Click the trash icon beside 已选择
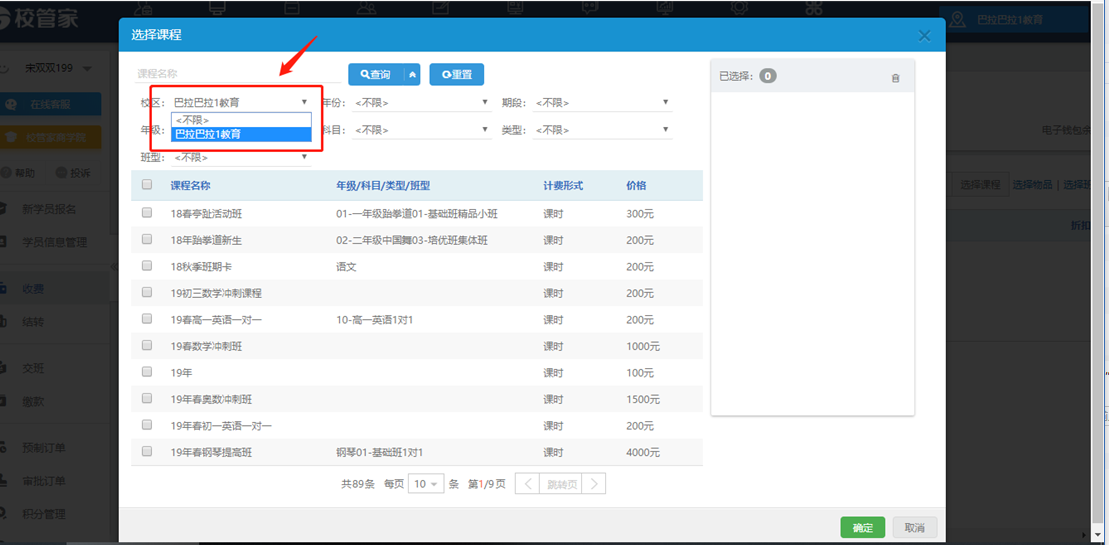Viewport: 1109px width, 545px height. point(895,78)
